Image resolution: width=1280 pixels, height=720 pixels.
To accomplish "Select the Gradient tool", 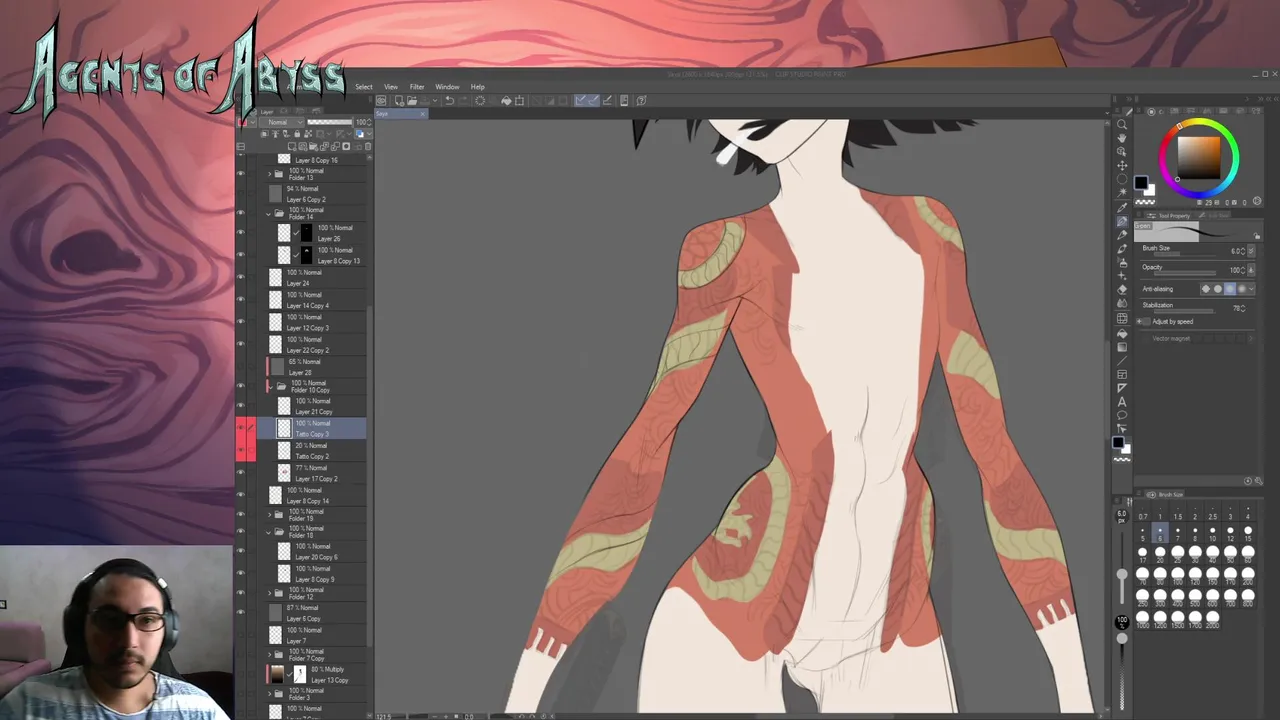I will click(x=1122, y=347).
